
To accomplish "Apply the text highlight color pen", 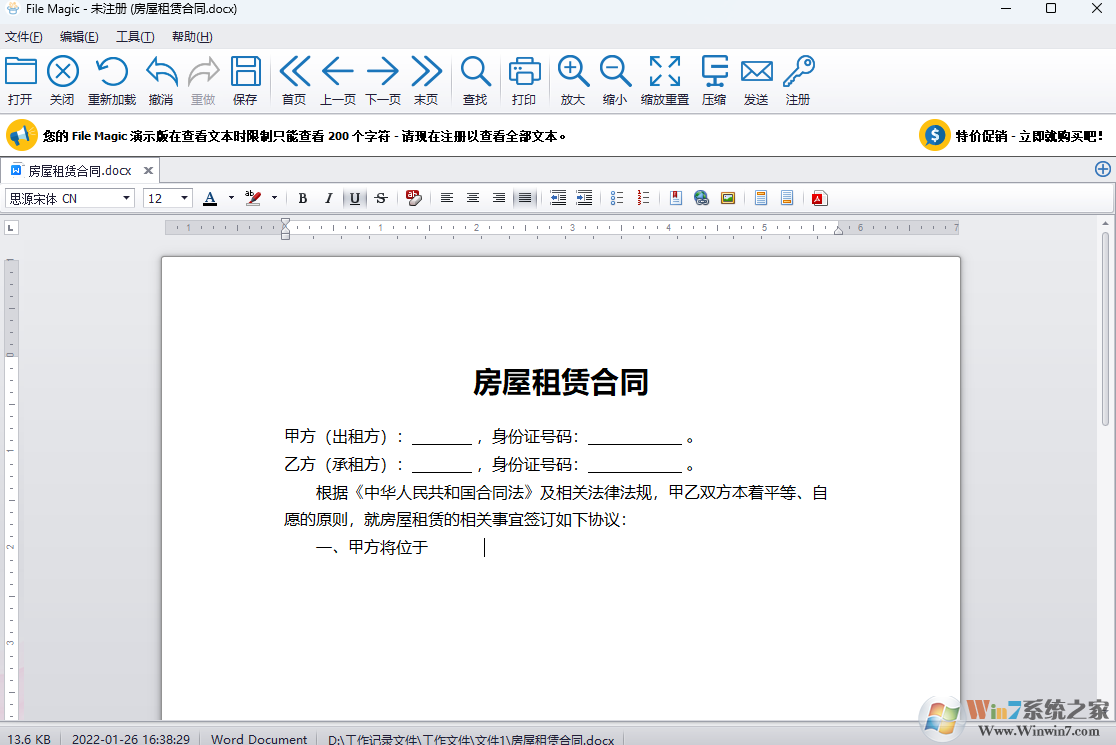I will pyautogui.click(x=253, y=198).
